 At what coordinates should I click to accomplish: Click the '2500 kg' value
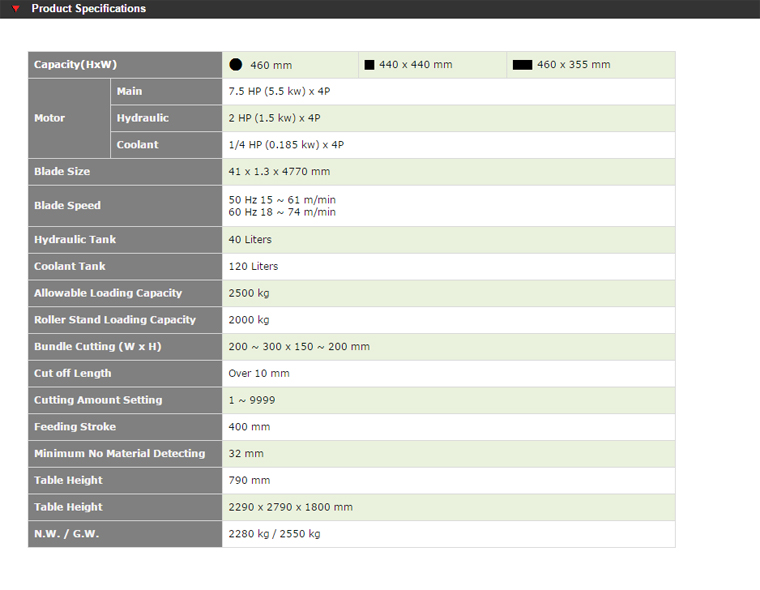pyautogui.click(x=249, y=293)
